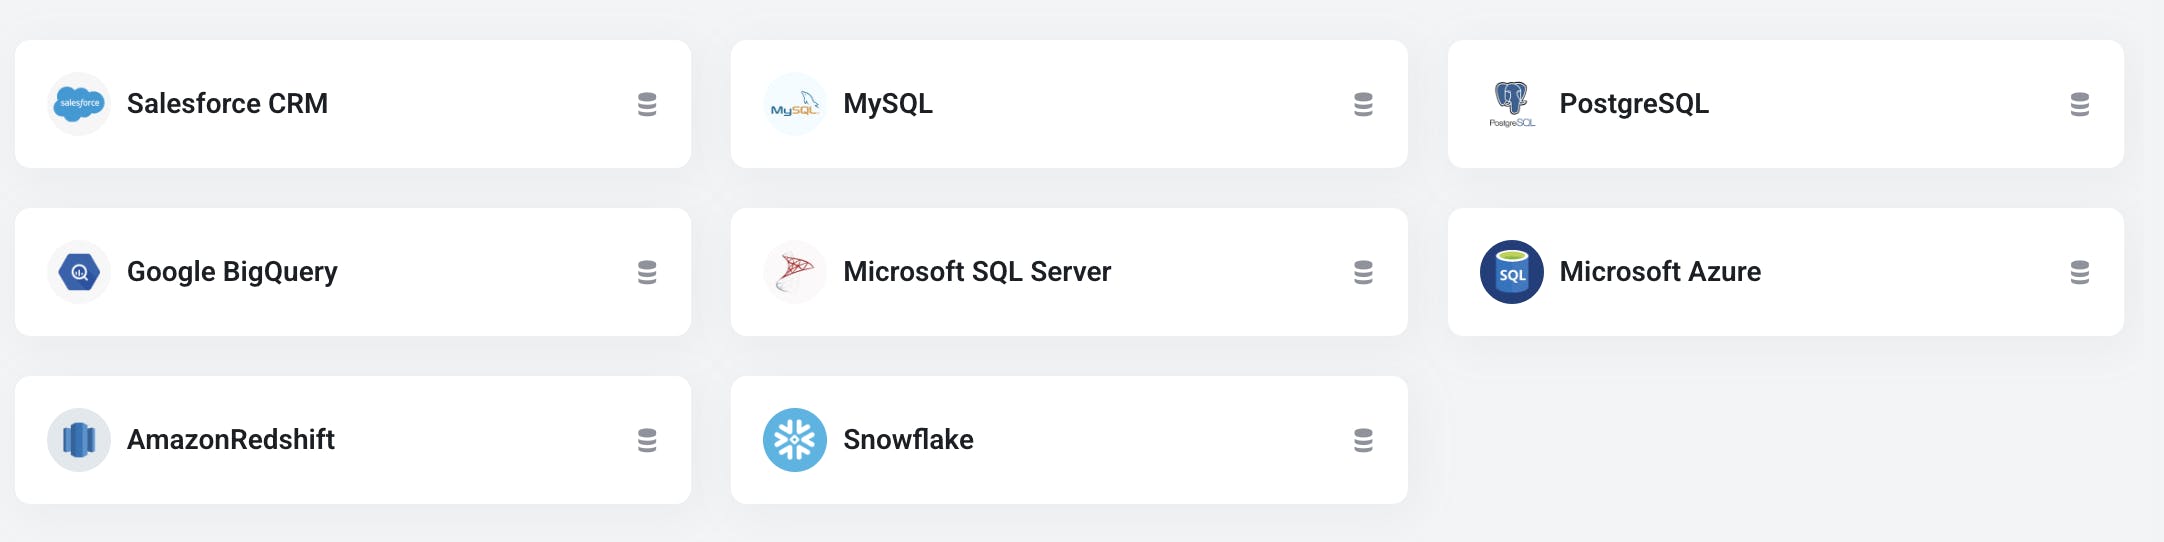Pick the Snowflake data source label

coord(908,440)
